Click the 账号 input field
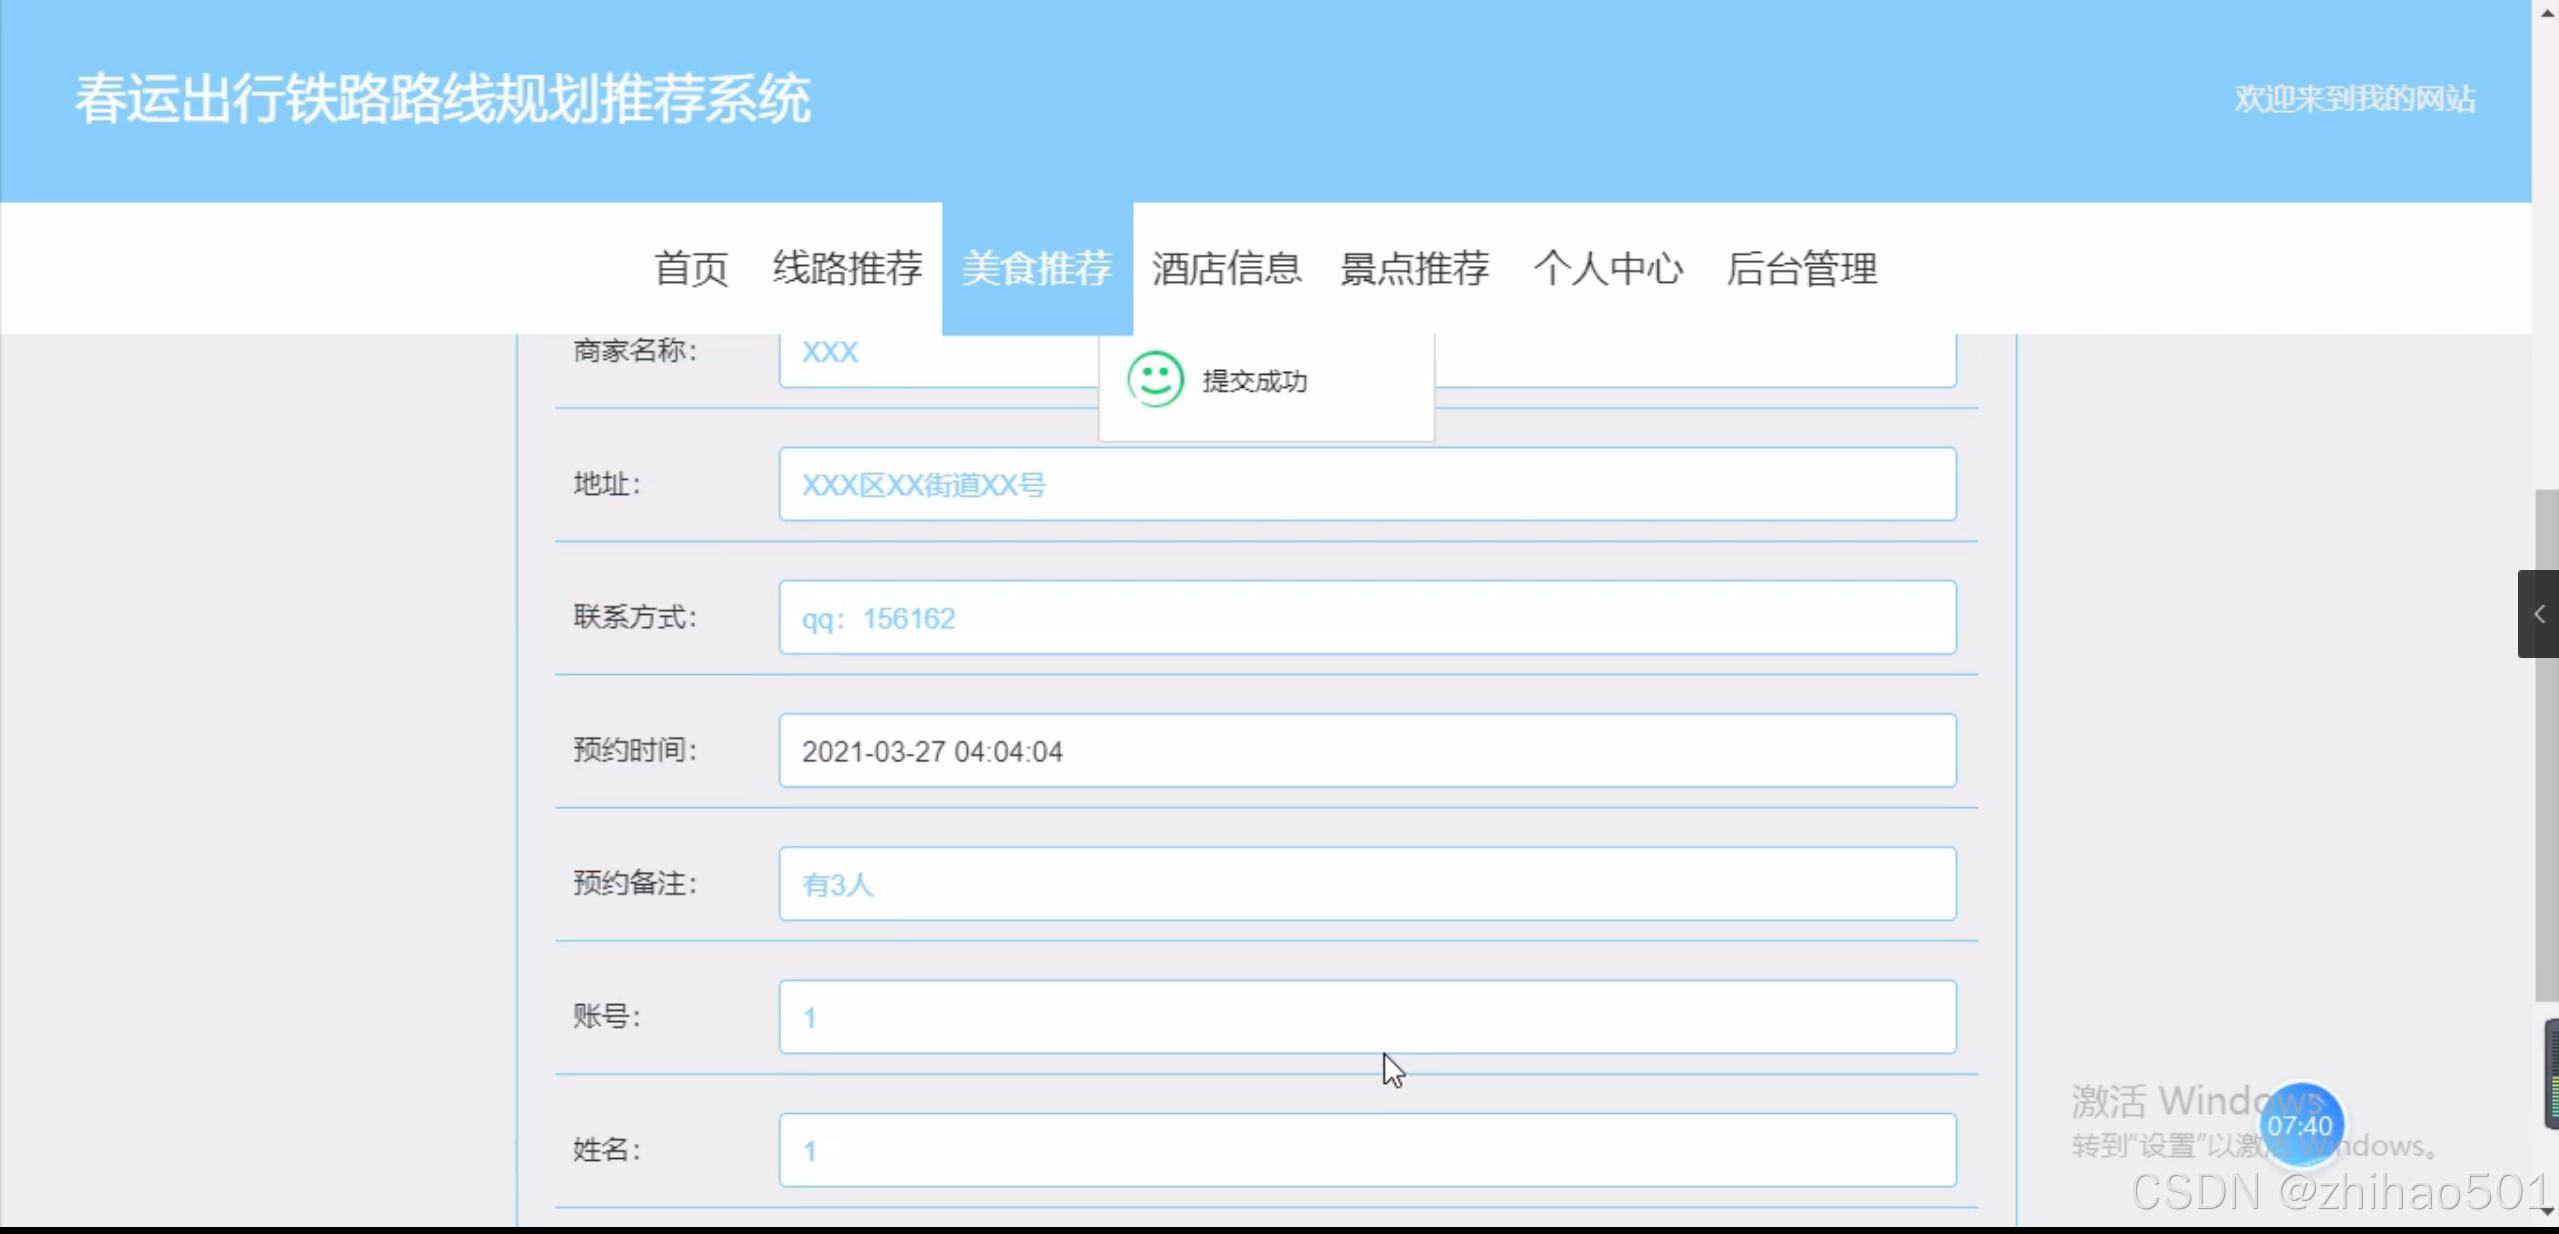This screenshot has height=1234, width=2559. point(1366,1017)
